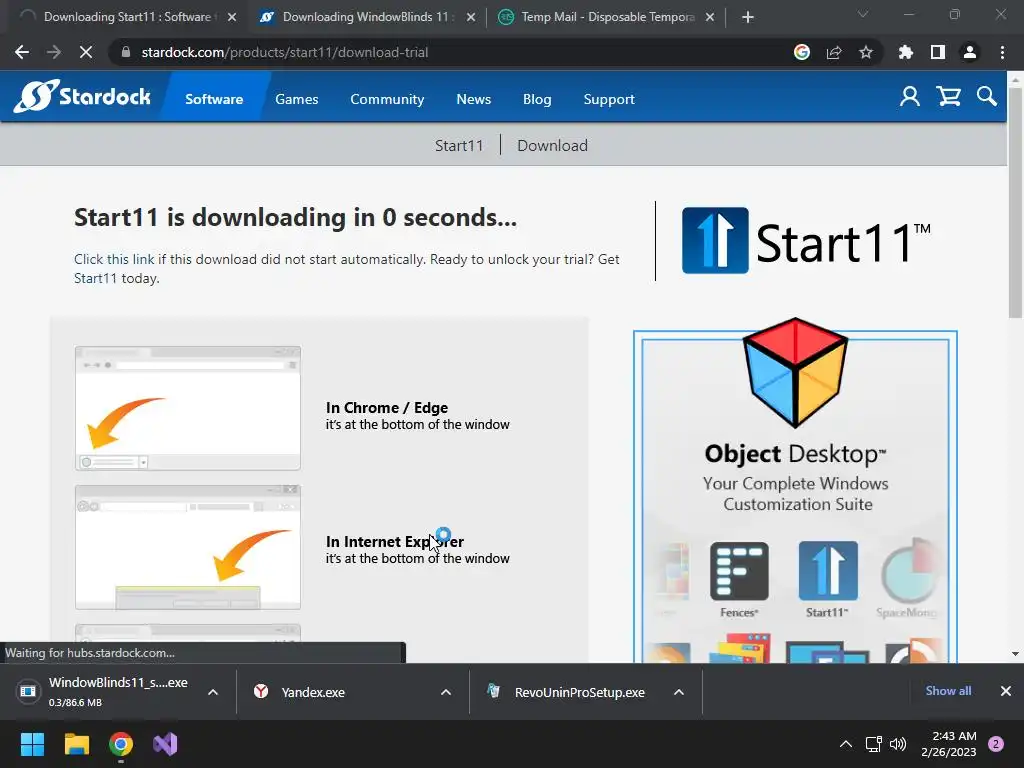
Task: Open the News menu item
Action: click(x=473, y=99)
